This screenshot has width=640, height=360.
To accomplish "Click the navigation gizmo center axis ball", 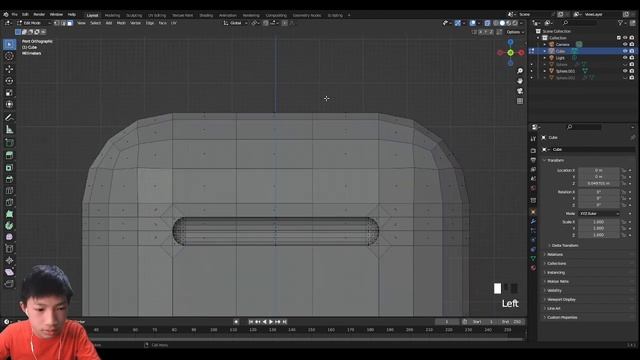I will click(x=511, y=53).
